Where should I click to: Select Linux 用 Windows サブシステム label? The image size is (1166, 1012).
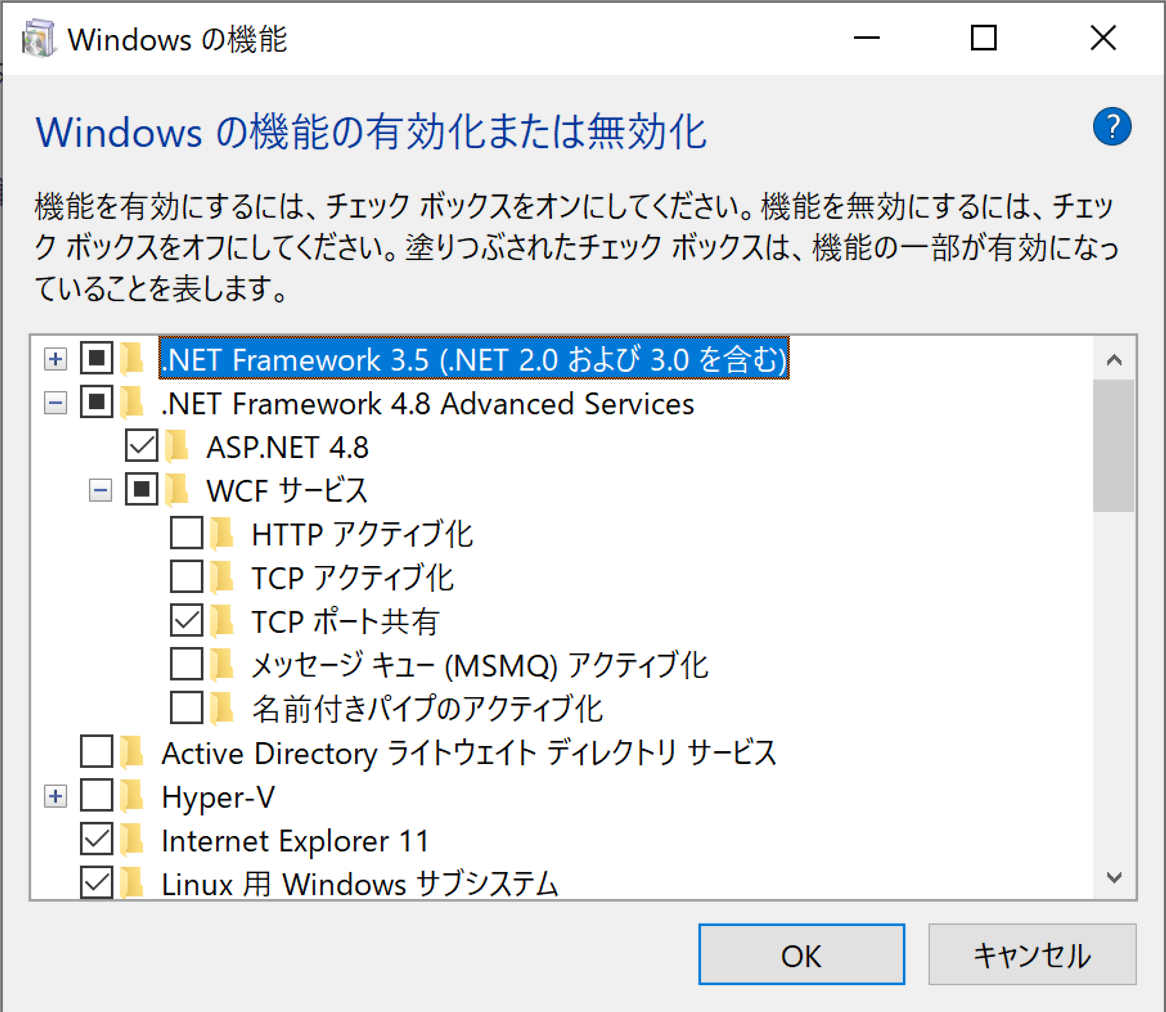(359, 883)
